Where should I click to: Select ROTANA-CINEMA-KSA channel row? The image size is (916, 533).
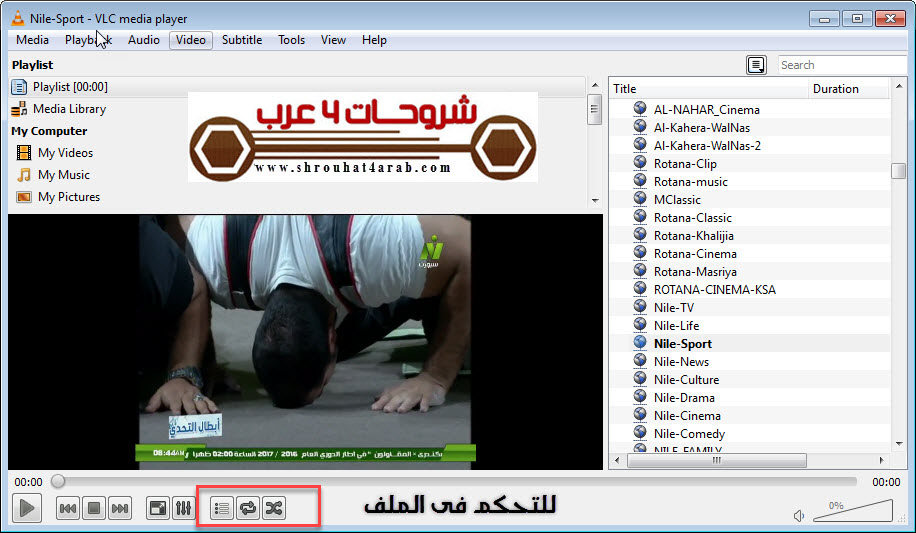click(750, 290)
